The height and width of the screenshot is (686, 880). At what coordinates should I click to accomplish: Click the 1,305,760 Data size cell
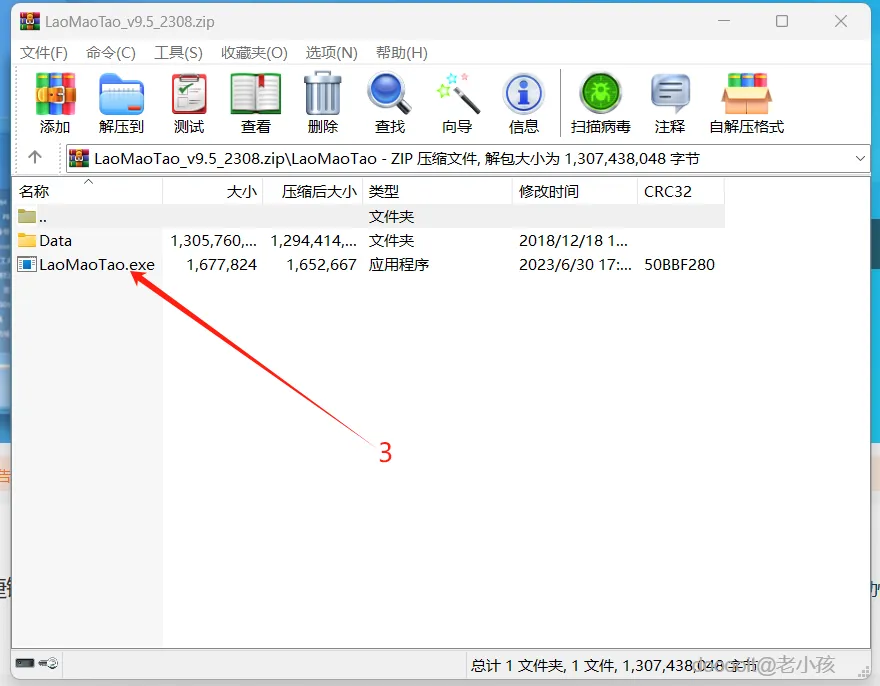[214, 241]
